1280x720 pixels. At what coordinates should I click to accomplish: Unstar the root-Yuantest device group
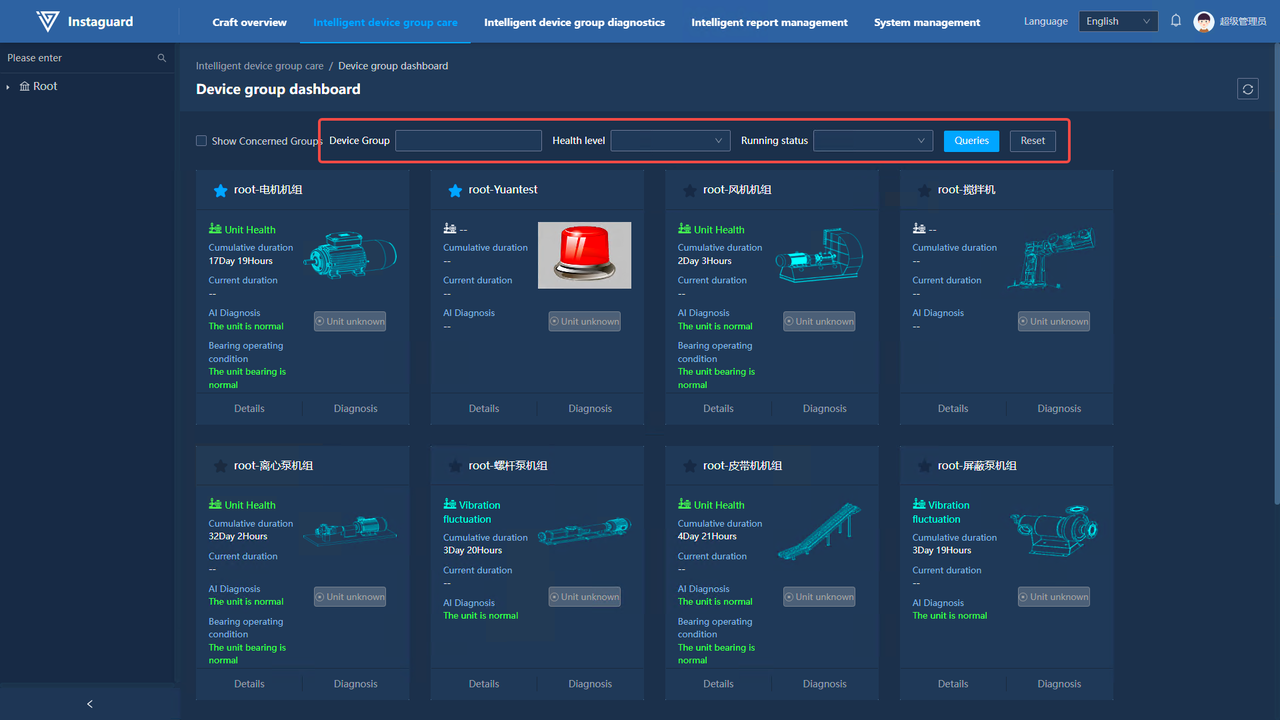tap(455, 190)
